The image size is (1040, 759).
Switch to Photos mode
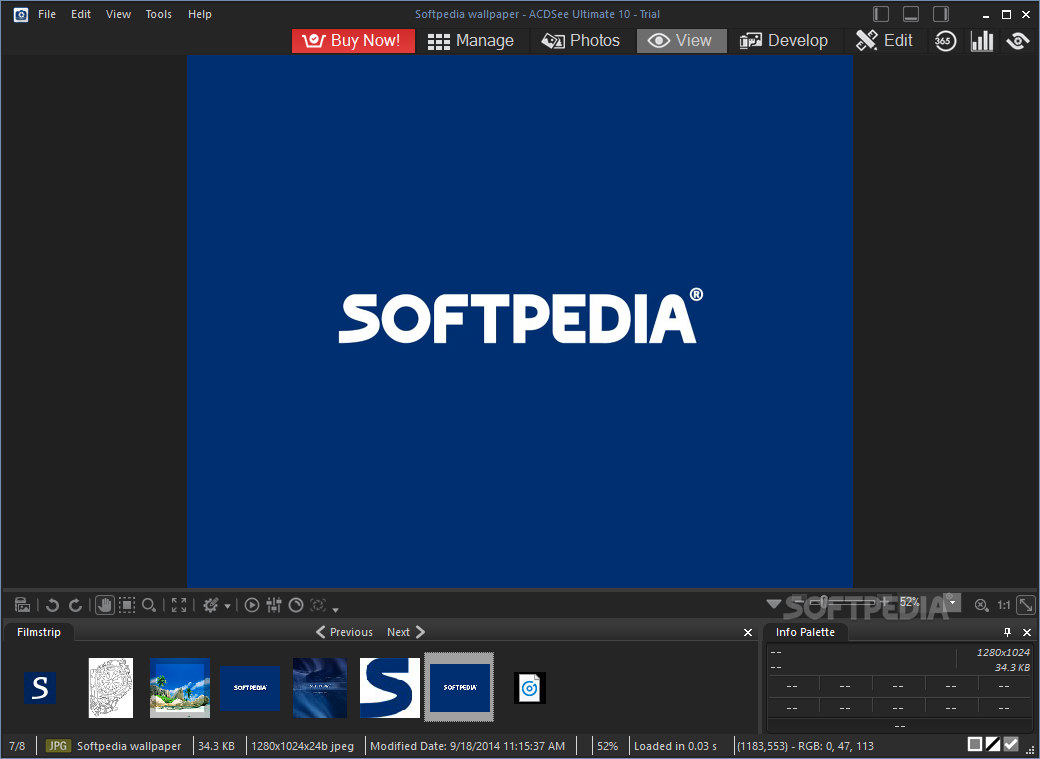[580, 40]
